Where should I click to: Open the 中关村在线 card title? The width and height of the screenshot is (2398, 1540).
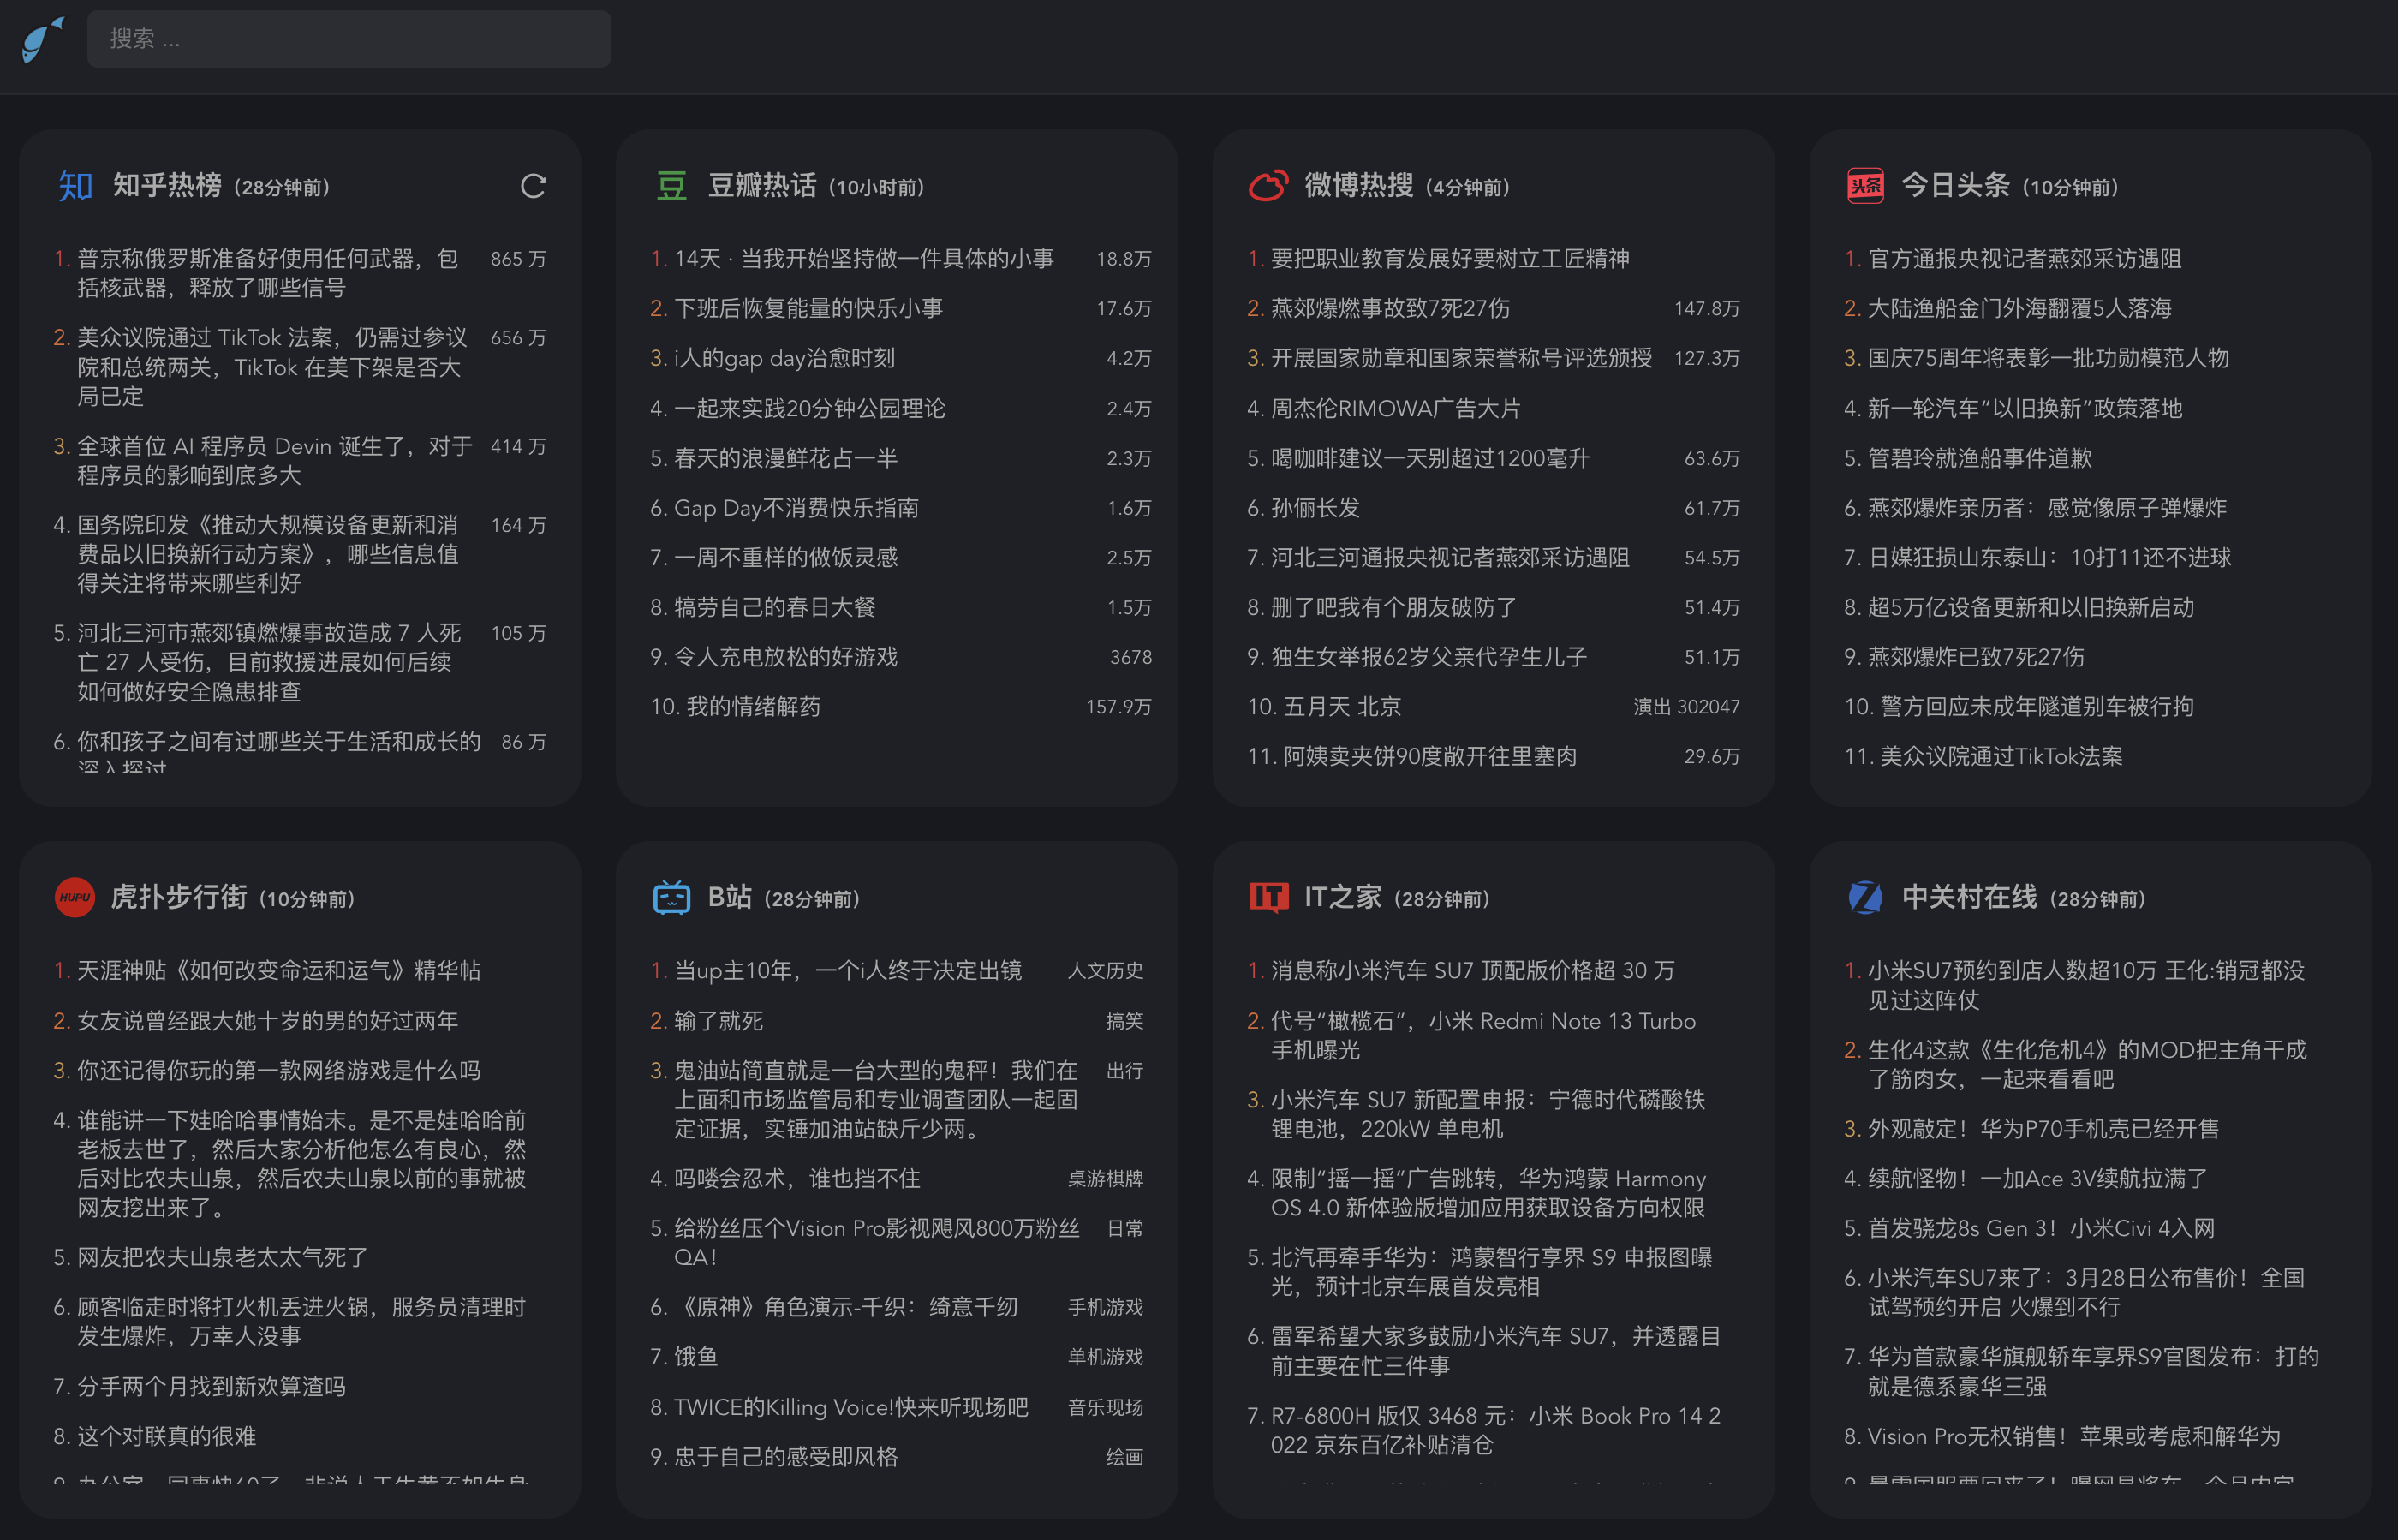pos(1969,898)
